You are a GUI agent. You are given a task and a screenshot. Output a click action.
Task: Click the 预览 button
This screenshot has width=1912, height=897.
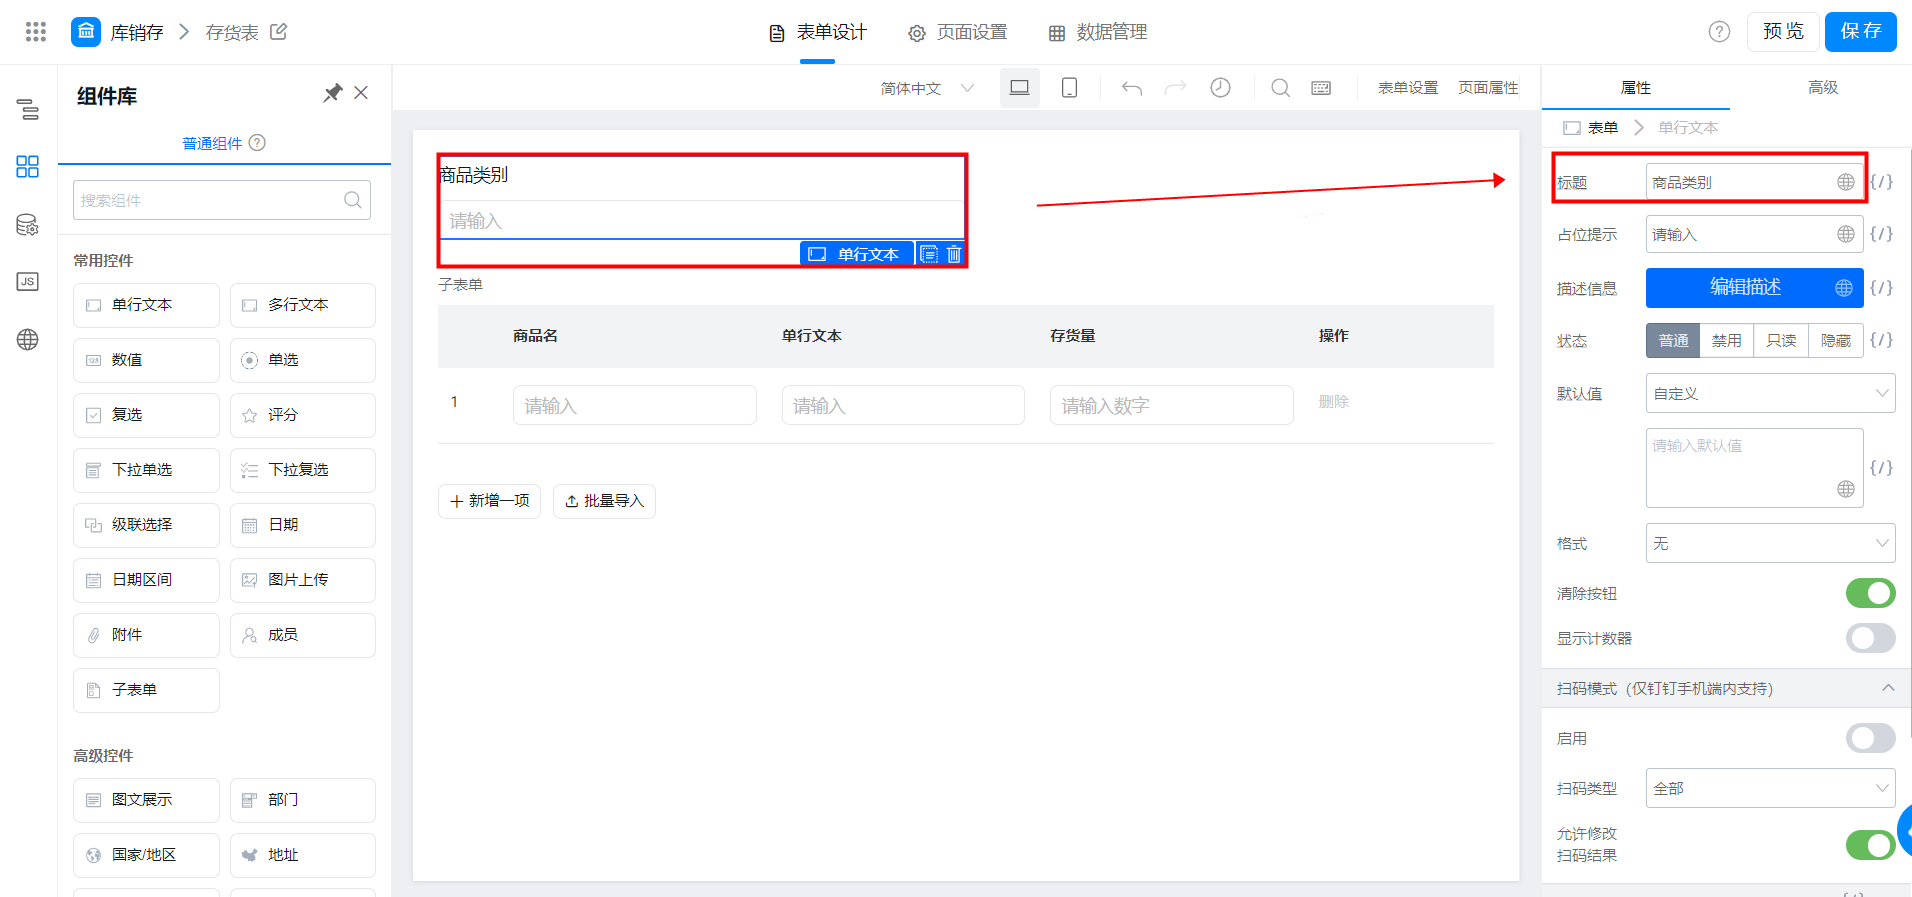pos(1783,32)
